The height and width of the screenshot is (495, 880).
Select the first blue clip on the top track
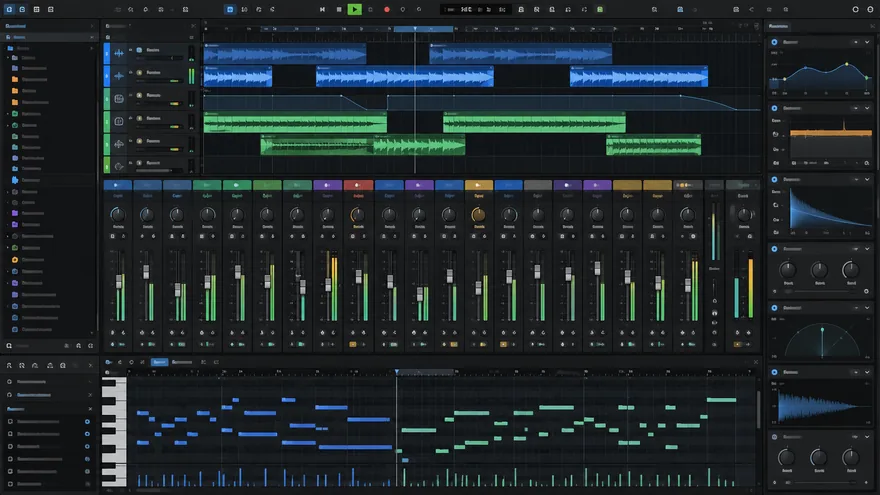pyautogui.click(x=285, y=53)
